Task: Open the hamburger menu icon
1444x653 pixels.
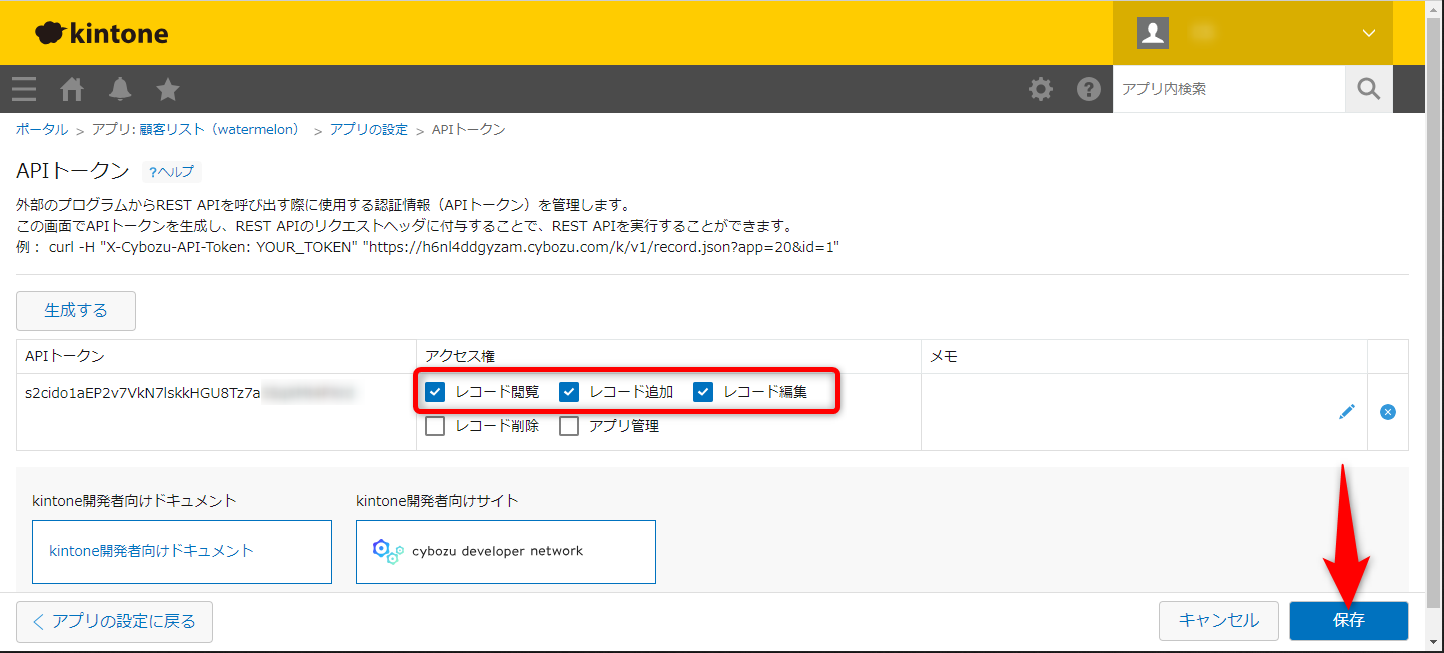Action: (x=24, y=89)
